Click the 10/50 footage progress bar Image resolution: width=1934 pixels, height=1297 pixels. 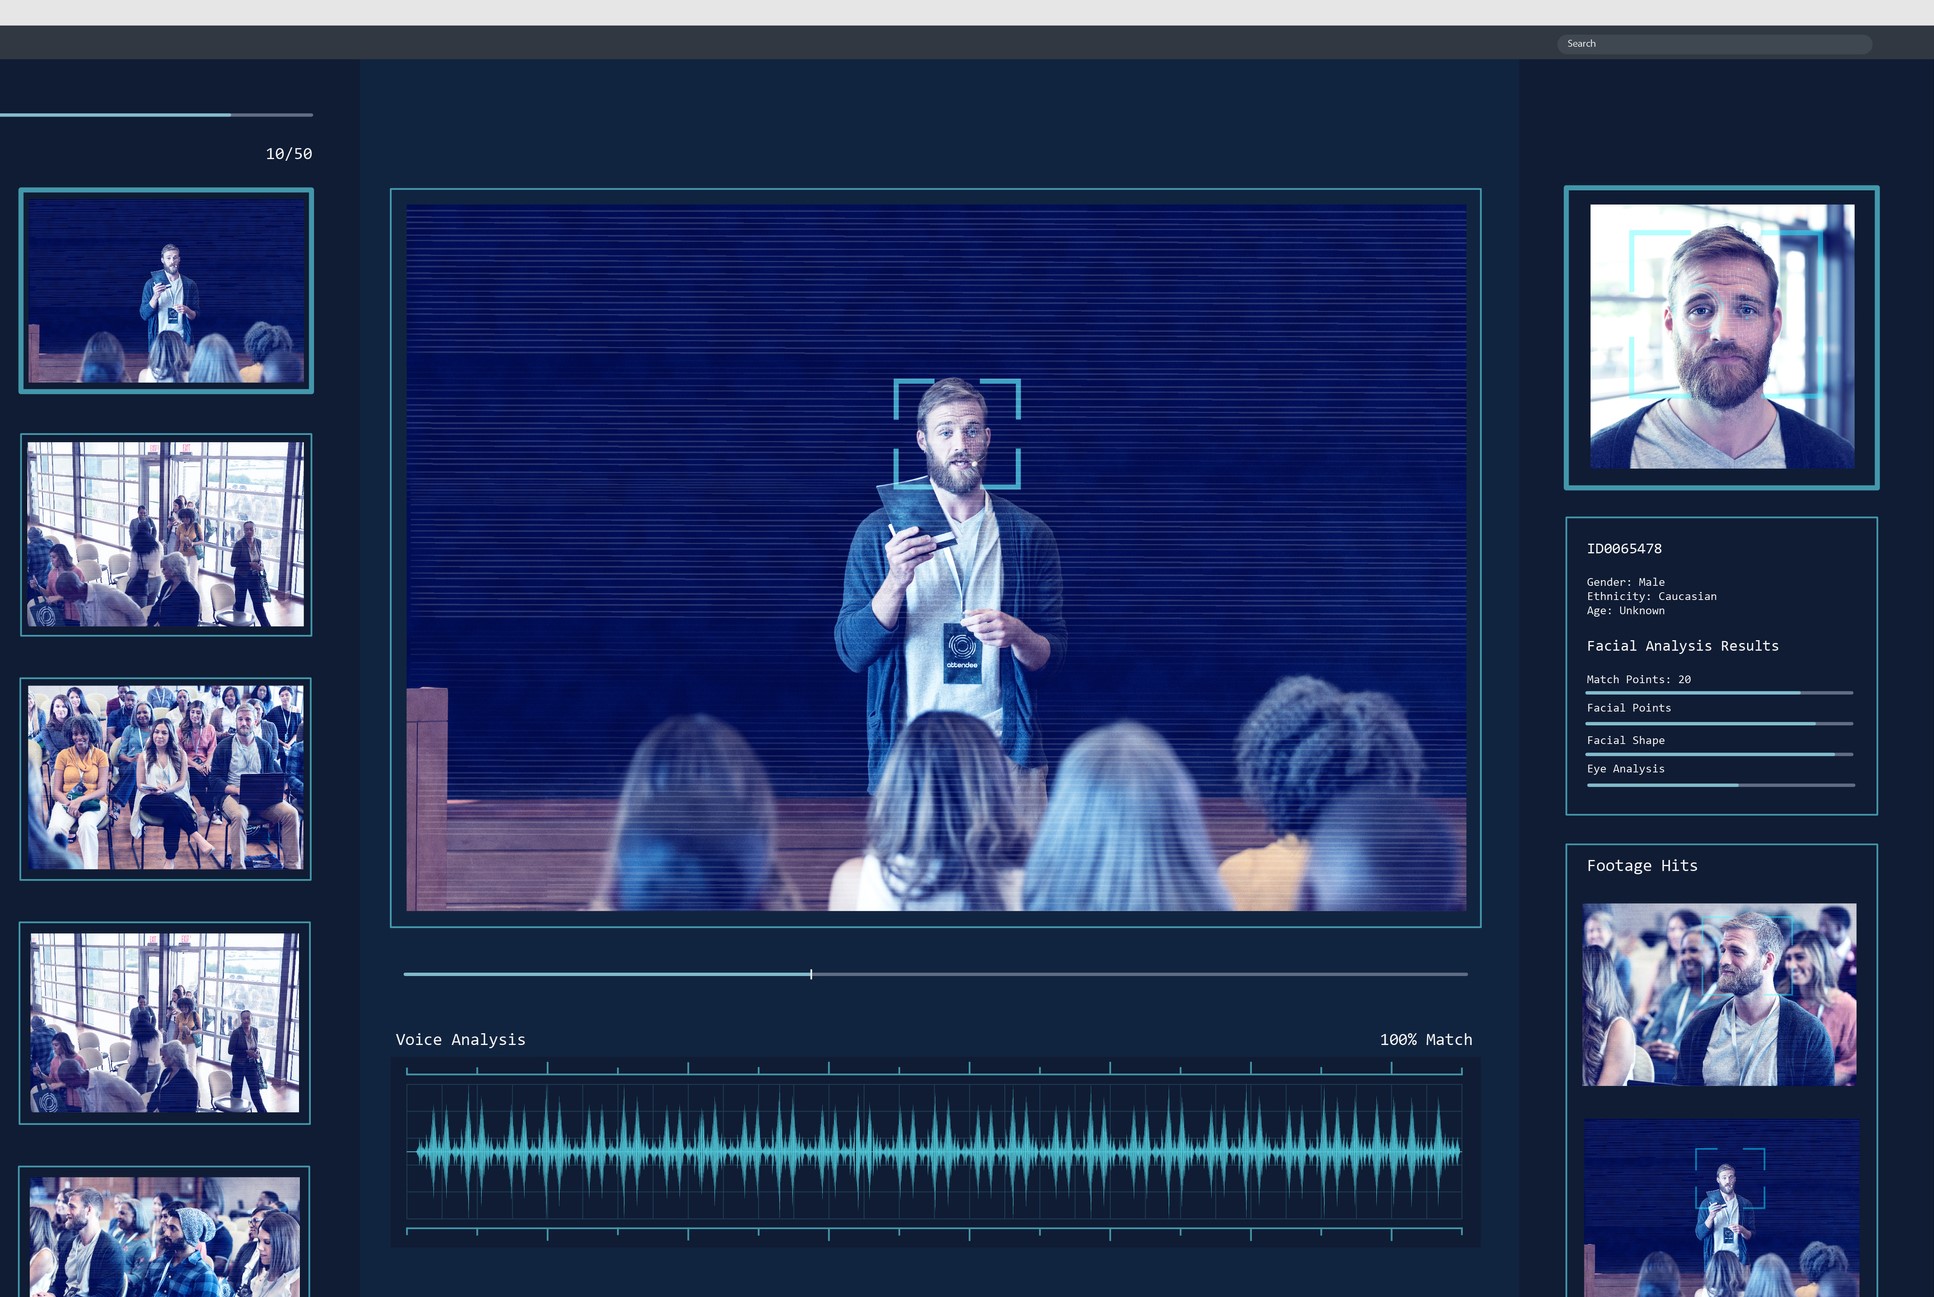coord(156,115)
